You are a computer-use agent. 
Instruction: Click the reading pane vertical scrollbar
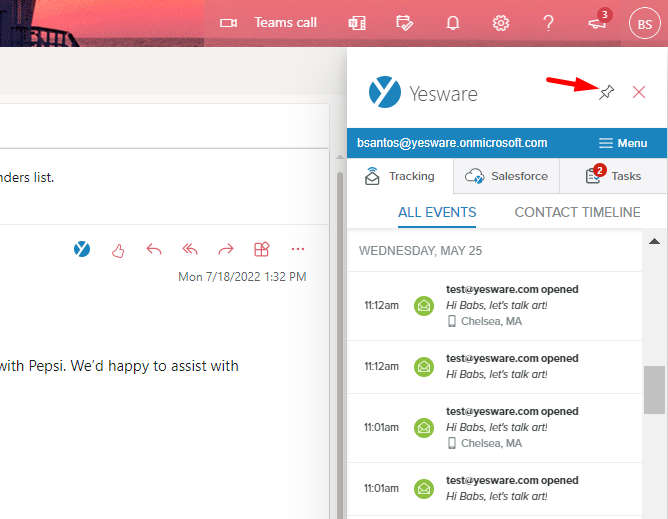point(340,345)
